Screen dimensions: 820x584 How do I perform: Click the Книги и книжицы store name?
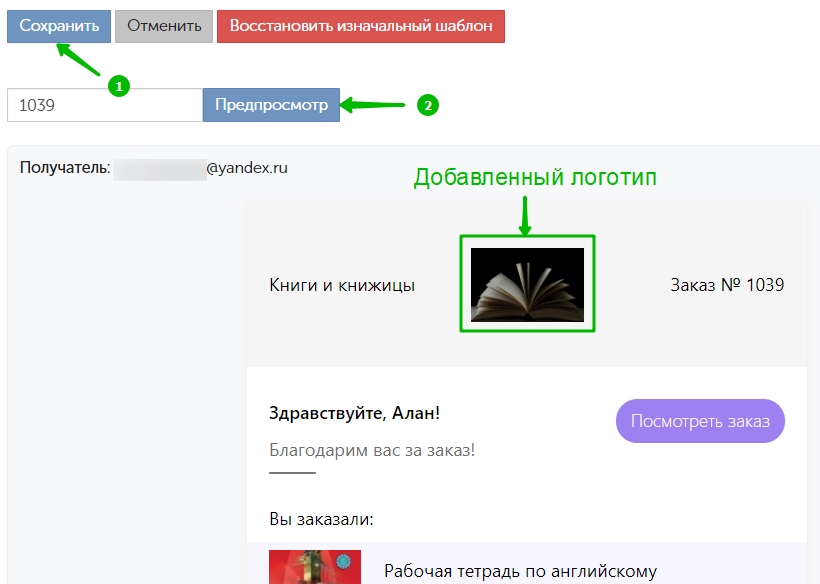tap(342, 285)
